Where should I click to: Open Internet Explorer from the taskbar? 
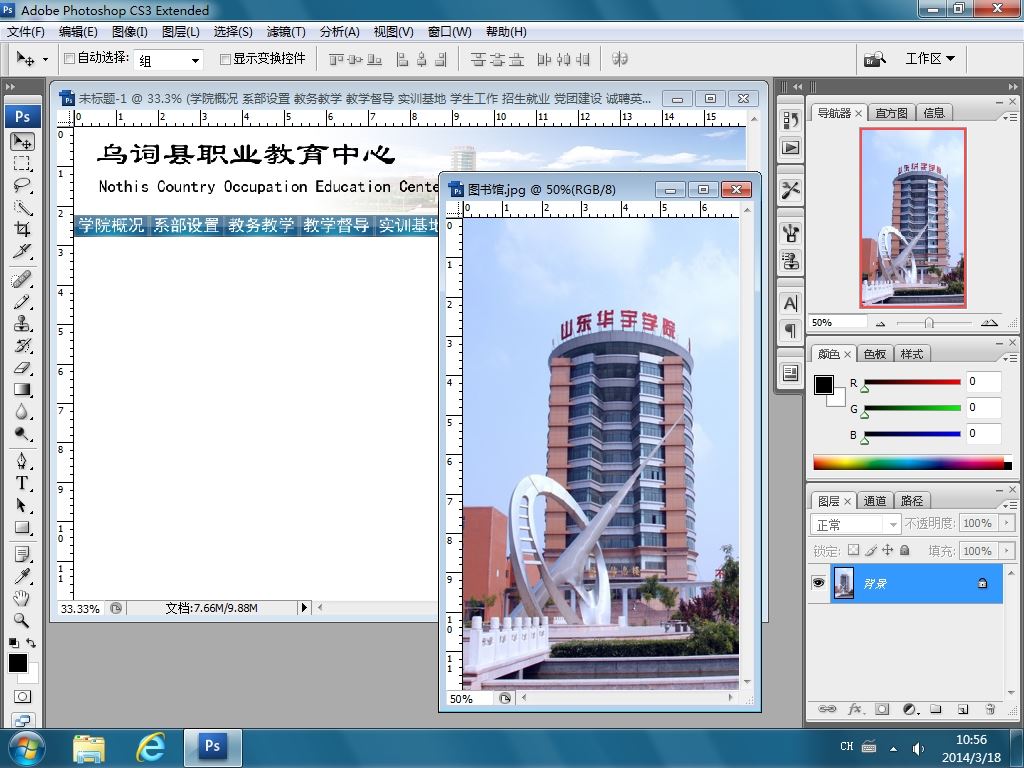click(x=151, y=747)
